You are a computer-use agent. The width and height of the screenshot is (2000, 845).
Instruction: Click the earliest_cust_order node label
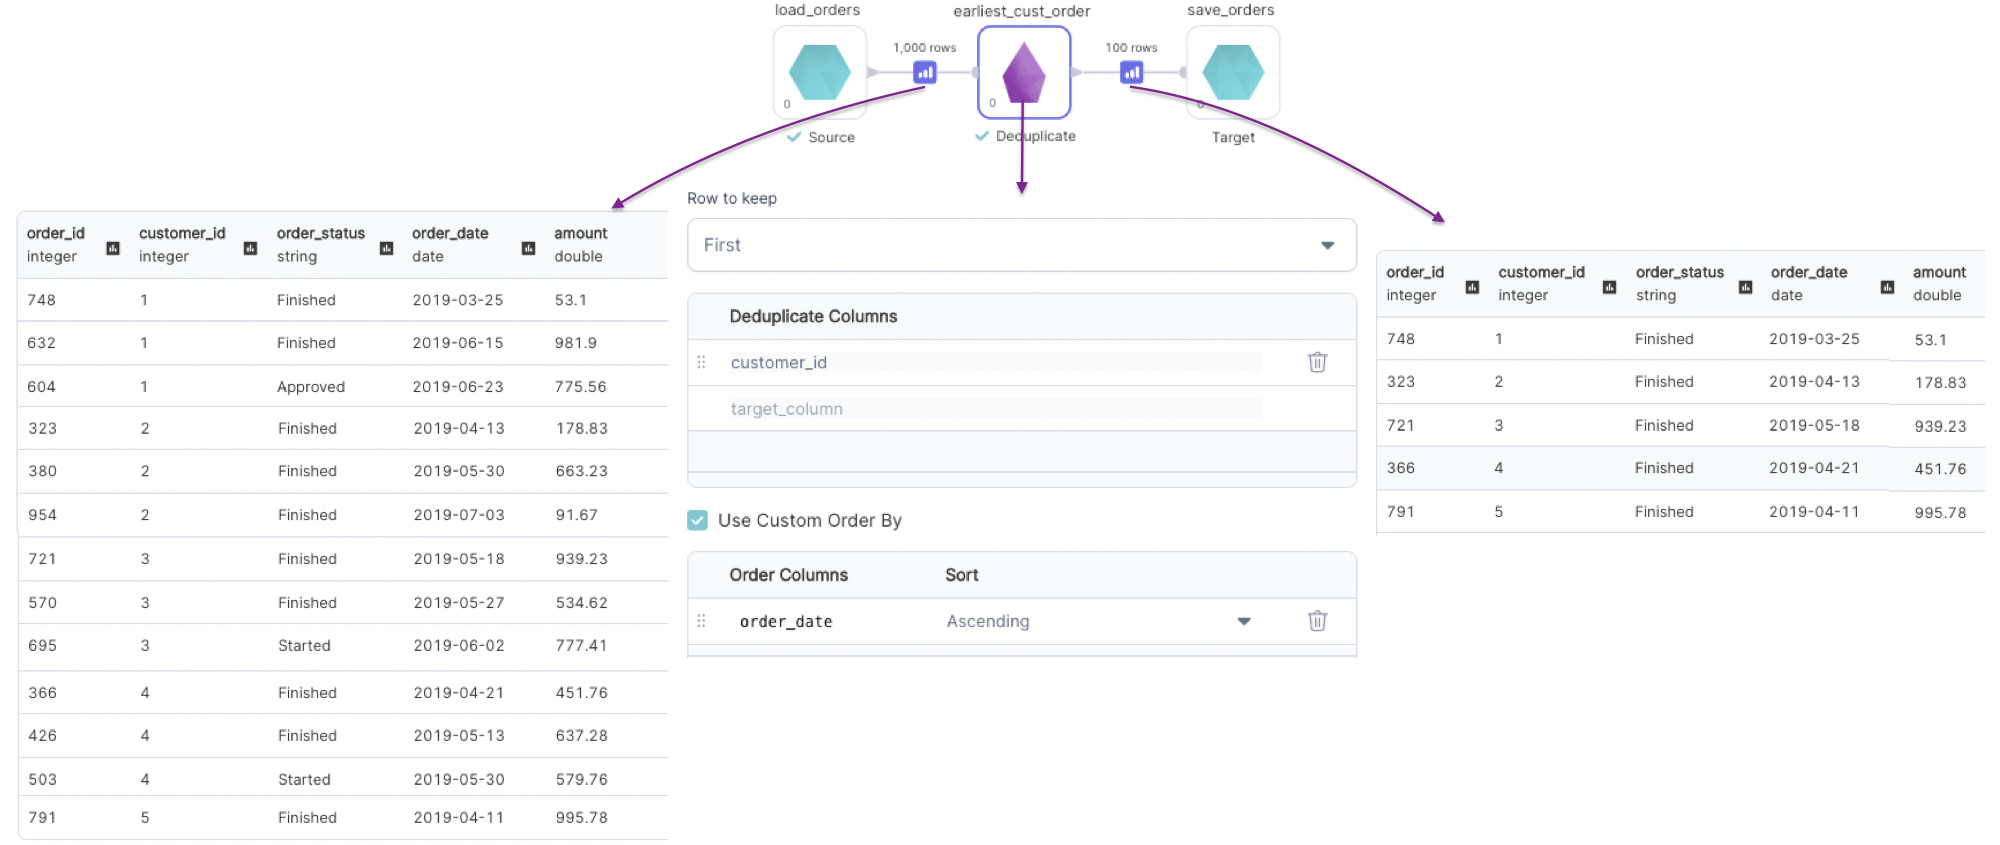coord(1022,11)
